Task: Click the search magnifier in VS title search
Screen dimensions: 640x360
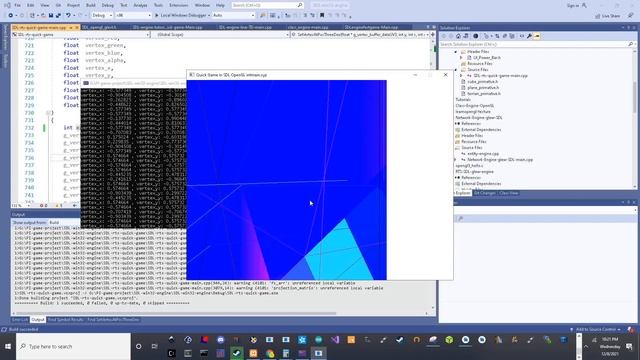Action: [x=300, y=5]
